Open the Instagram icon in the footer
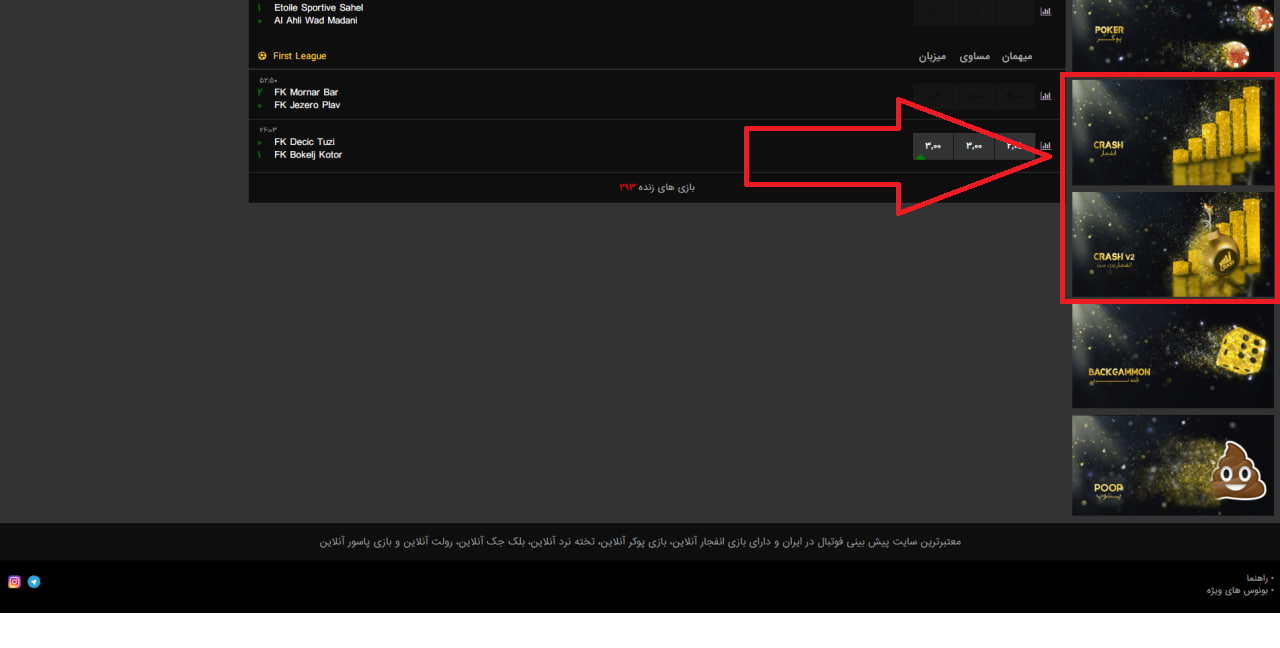 click(x=14, y=582)
